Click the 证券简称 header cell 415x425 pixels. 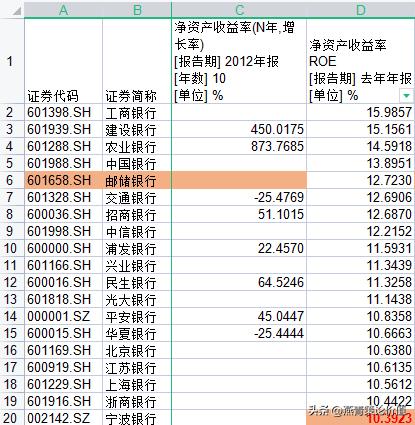pos(137,61)
